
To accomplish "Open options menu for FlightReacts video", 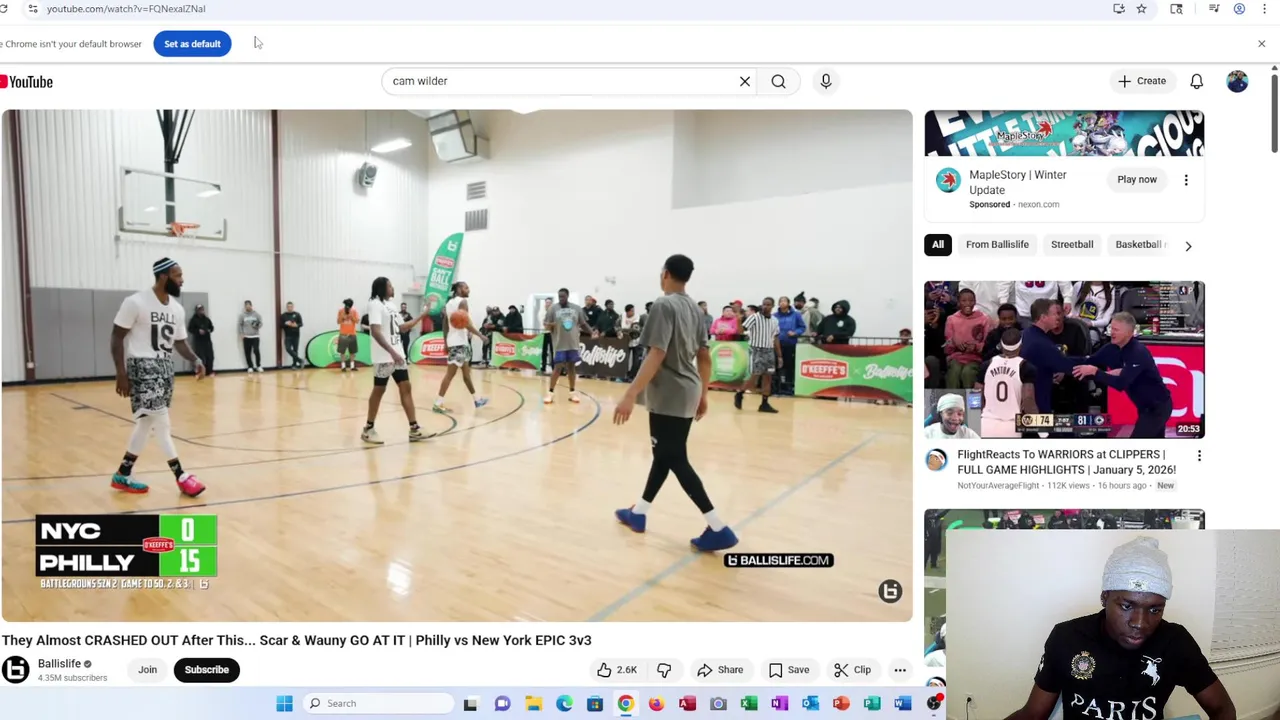I will 1199,456.
